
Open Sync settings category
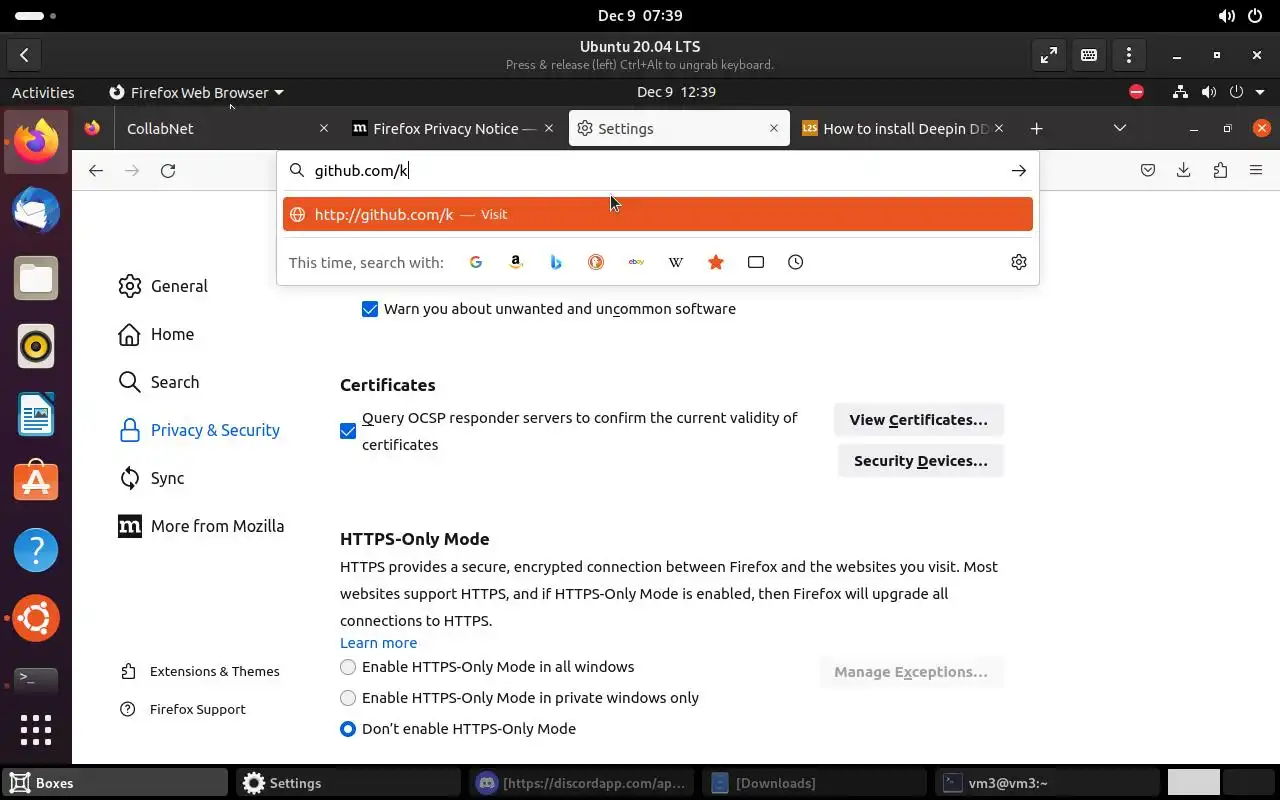tap(152, 478)
